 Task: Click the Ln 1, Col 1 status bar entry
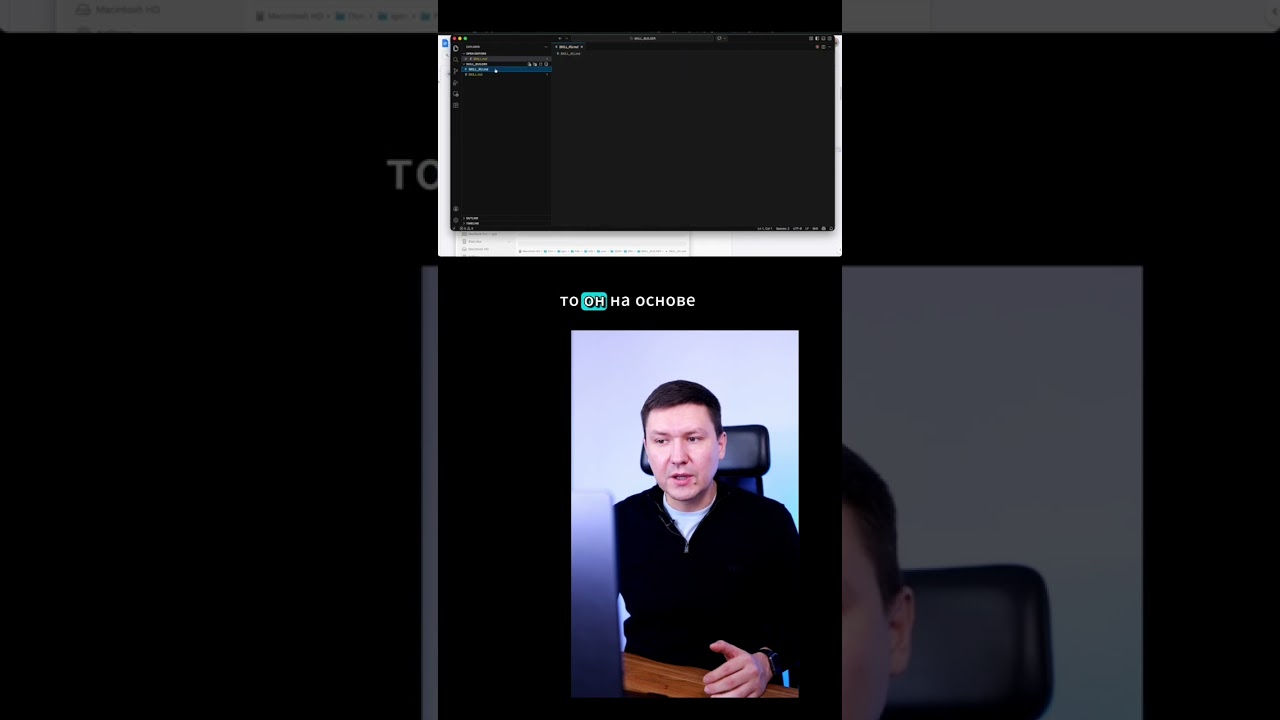(765, 228)
